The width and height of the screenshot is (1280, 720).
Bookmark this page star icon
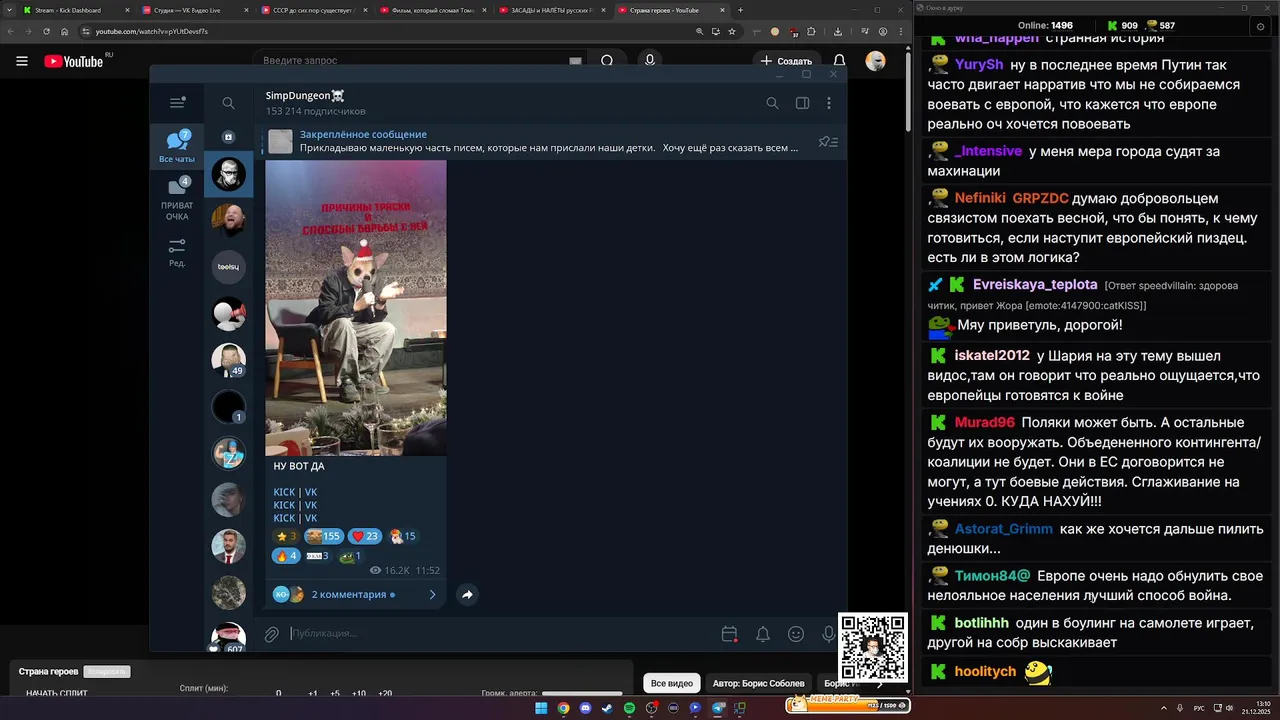[x=732, y=31]
